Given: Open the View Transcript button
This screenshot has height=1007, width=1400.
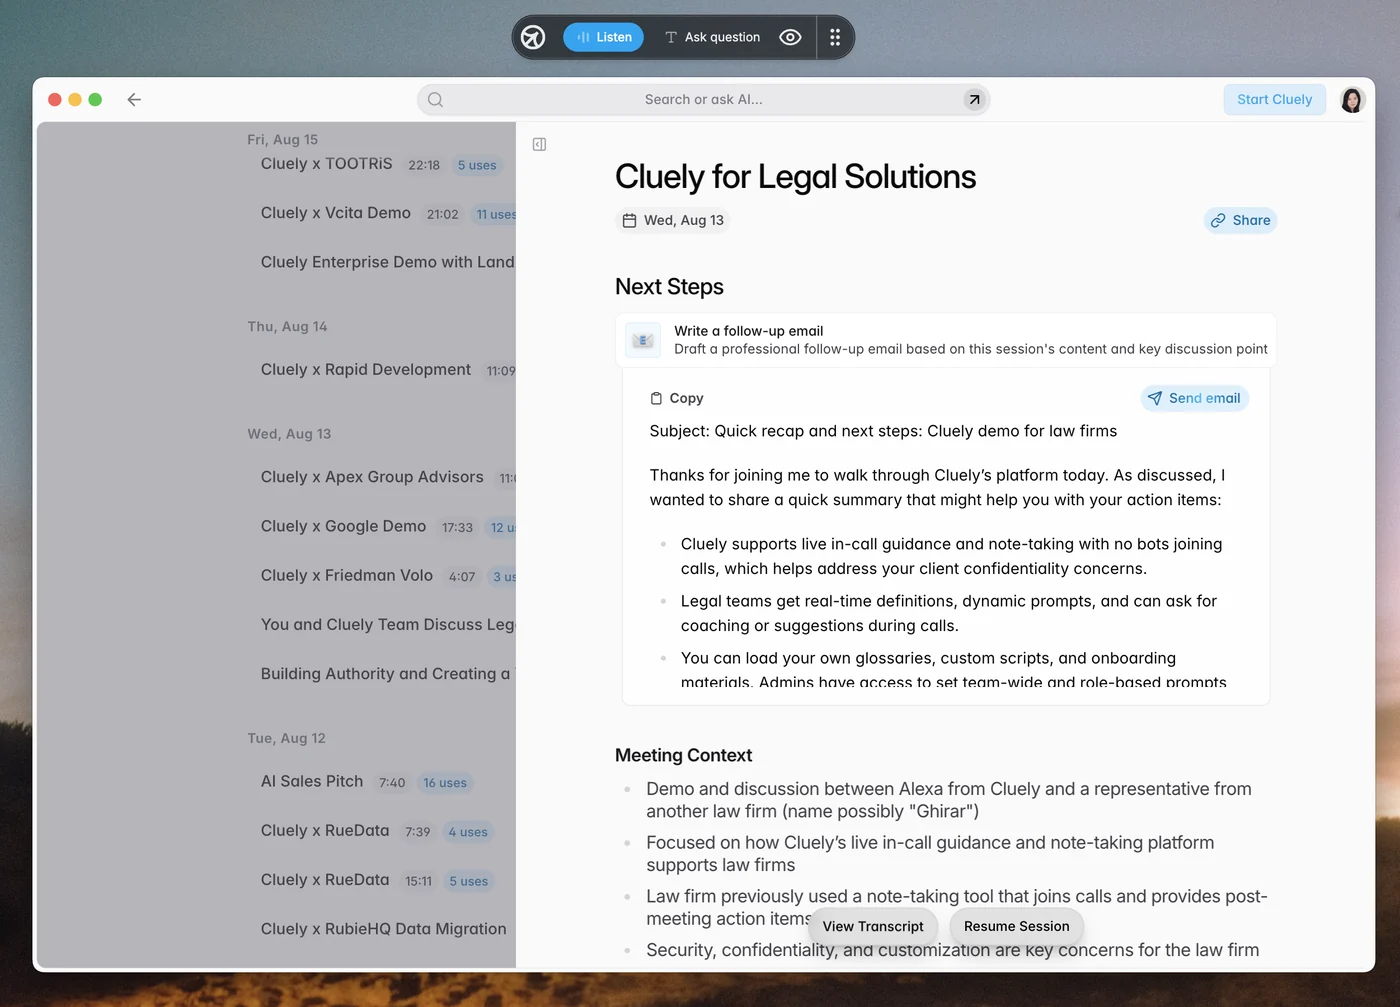Looking at the screenshot, I should tap(873, 926).
